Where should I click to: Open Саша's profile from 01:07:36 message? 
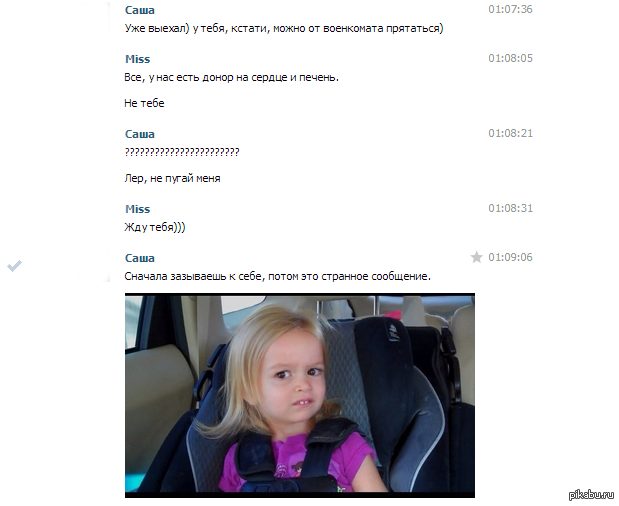point(140,10)
